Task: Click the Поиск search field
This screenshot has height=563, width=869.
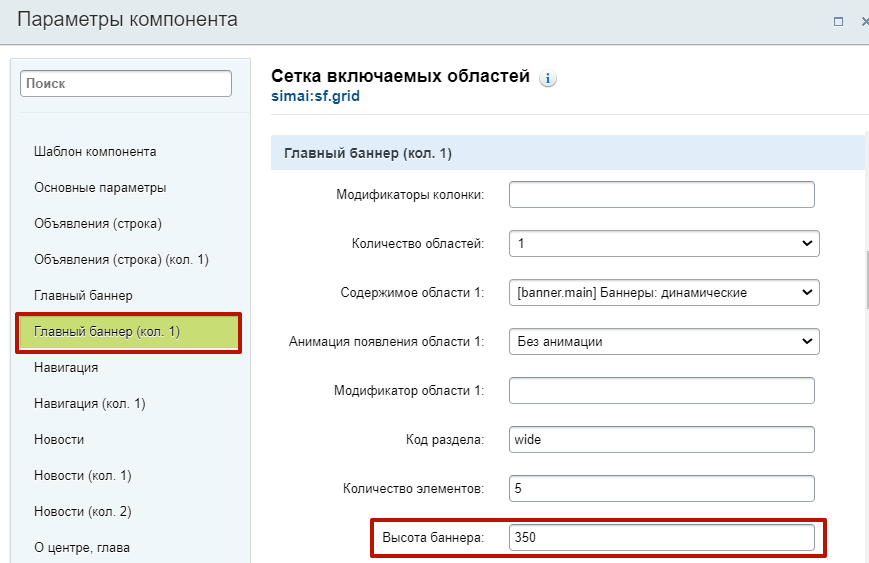Action: tap(126, 85)
